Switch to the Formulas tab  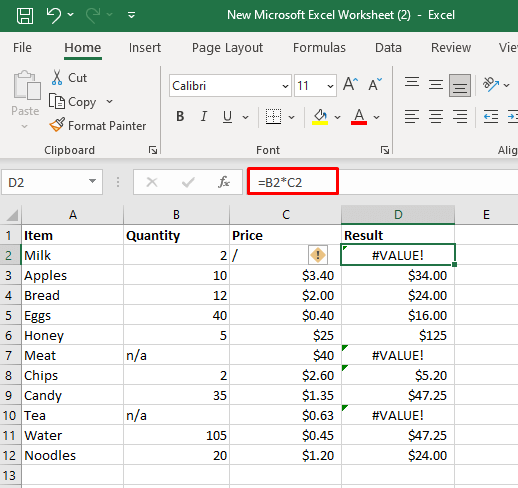click(319, 48)
